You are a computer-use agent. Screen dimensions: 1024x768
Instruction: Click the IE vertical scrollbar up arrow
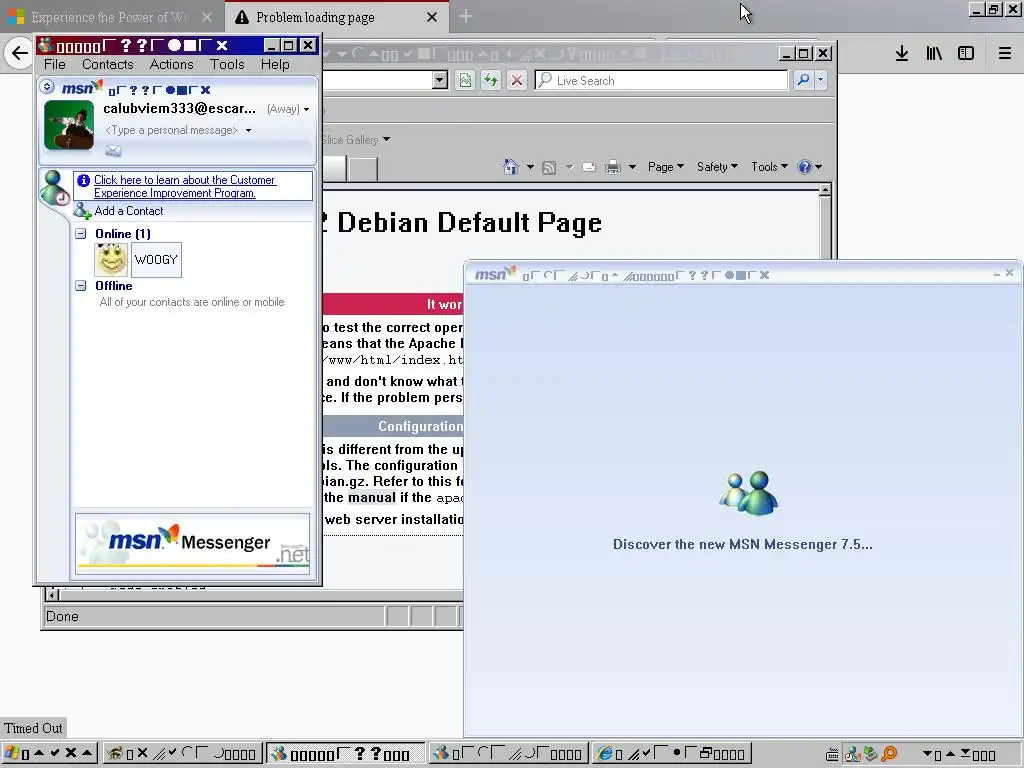[825, 190]
